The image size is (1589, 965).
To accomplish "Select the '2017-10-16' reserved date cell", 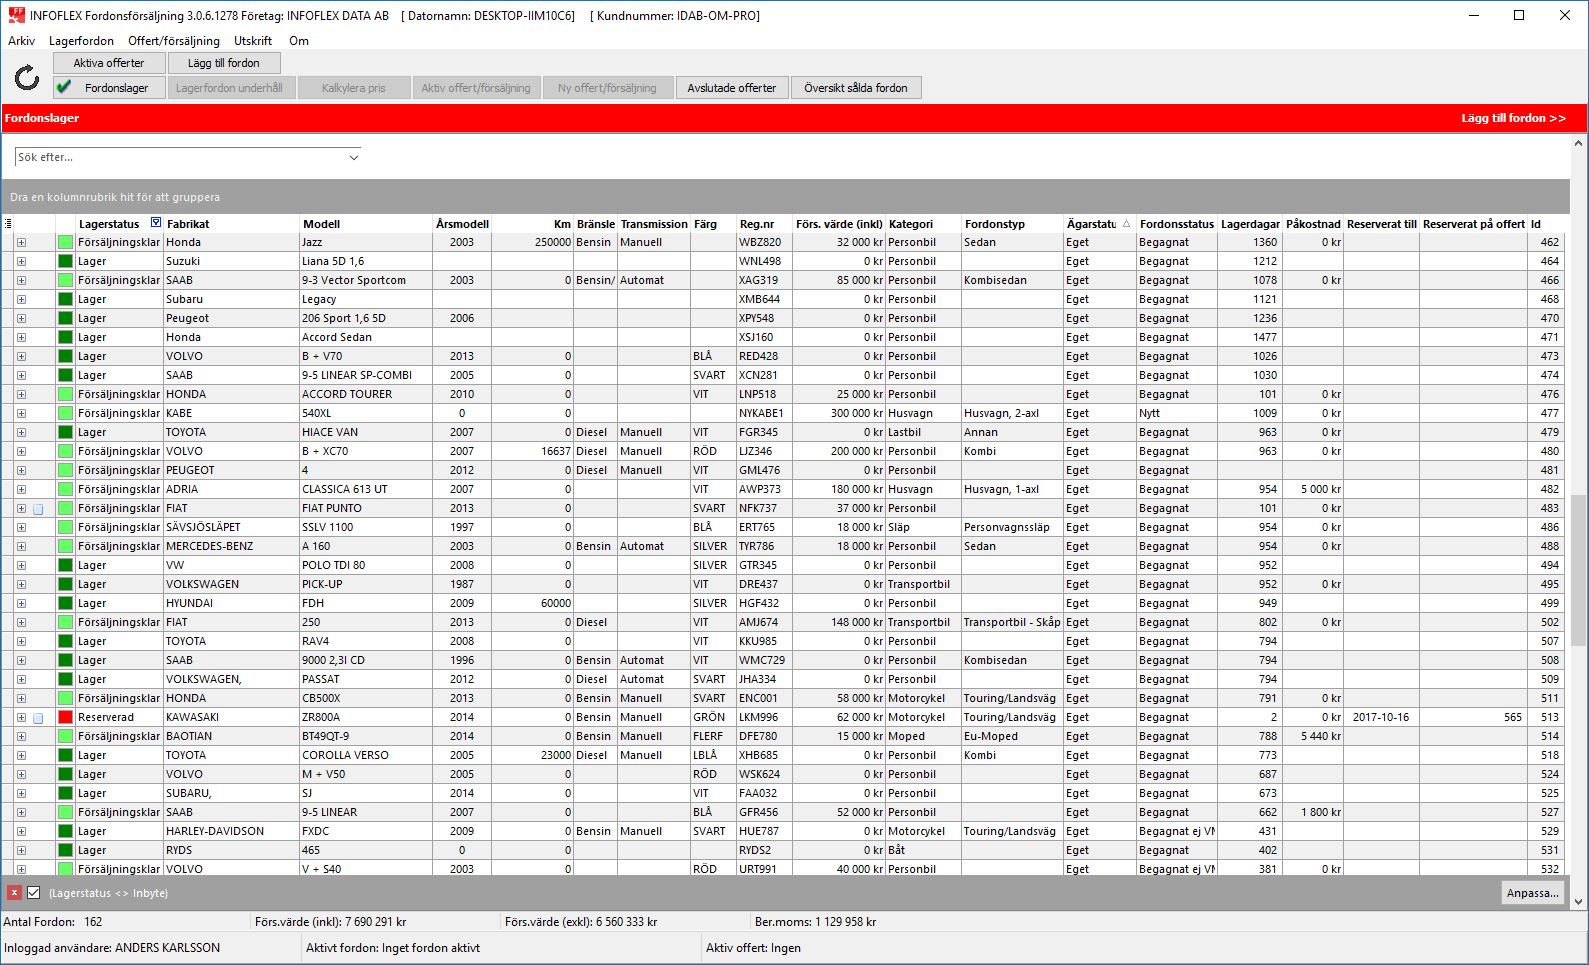I will (x=1381, y=718).
